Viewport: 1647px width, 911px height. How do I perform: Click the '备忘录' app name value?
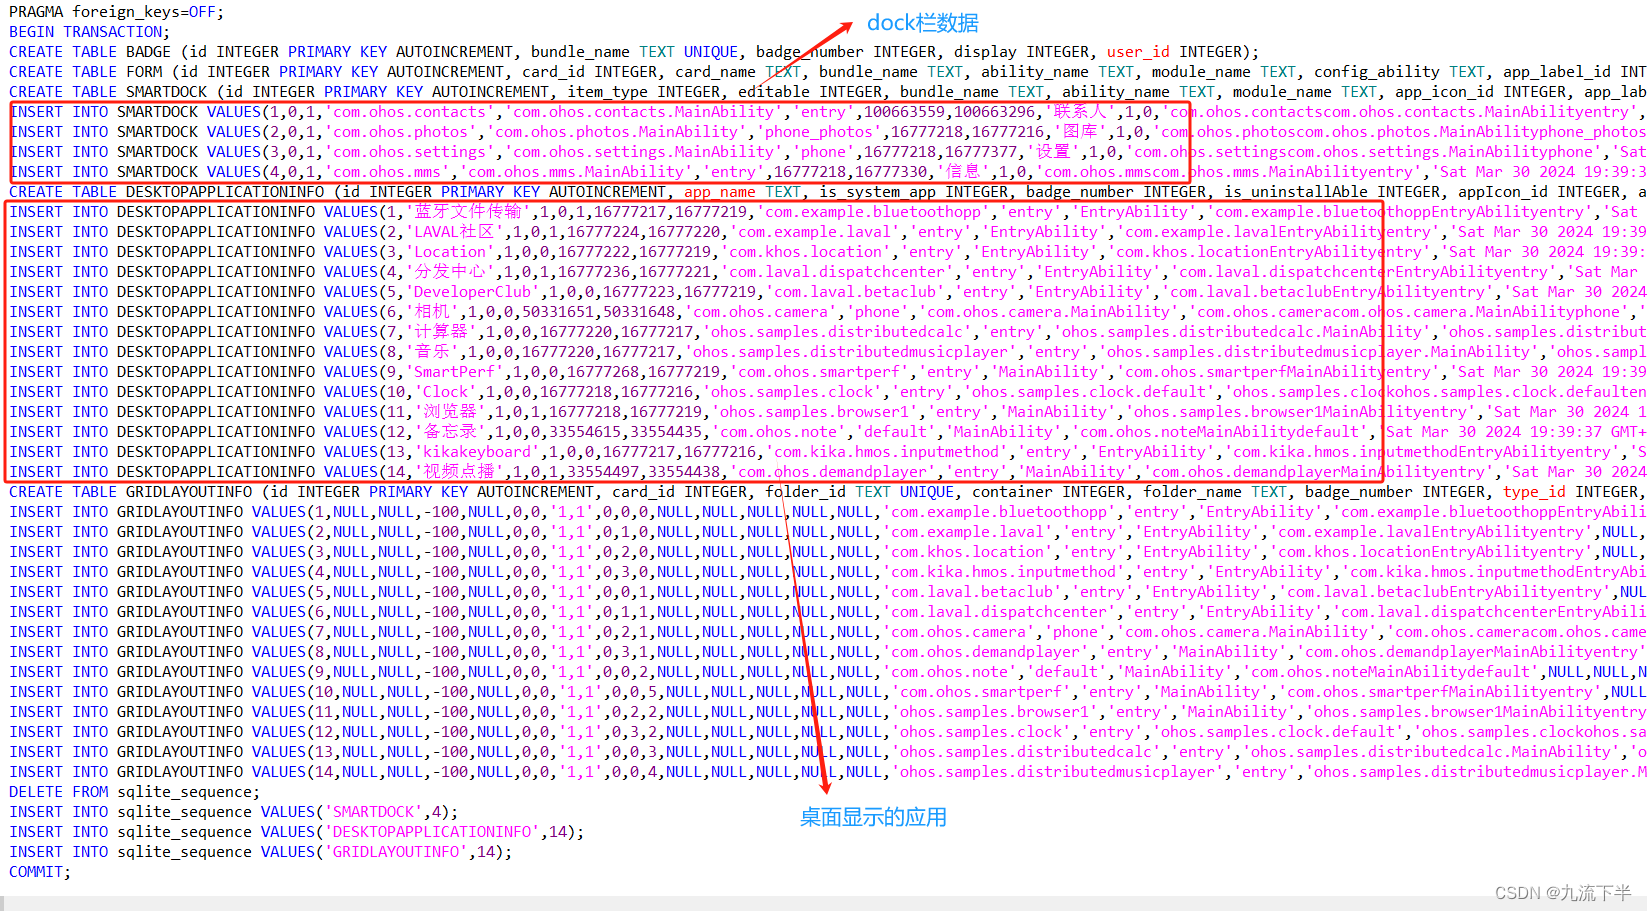450,432
